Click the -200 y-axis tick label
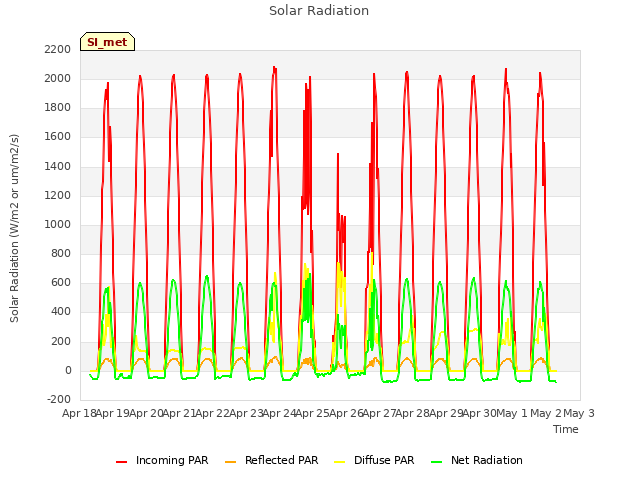Image resolution: width=640 pixels, height=480 pixels. coord(59,399)
